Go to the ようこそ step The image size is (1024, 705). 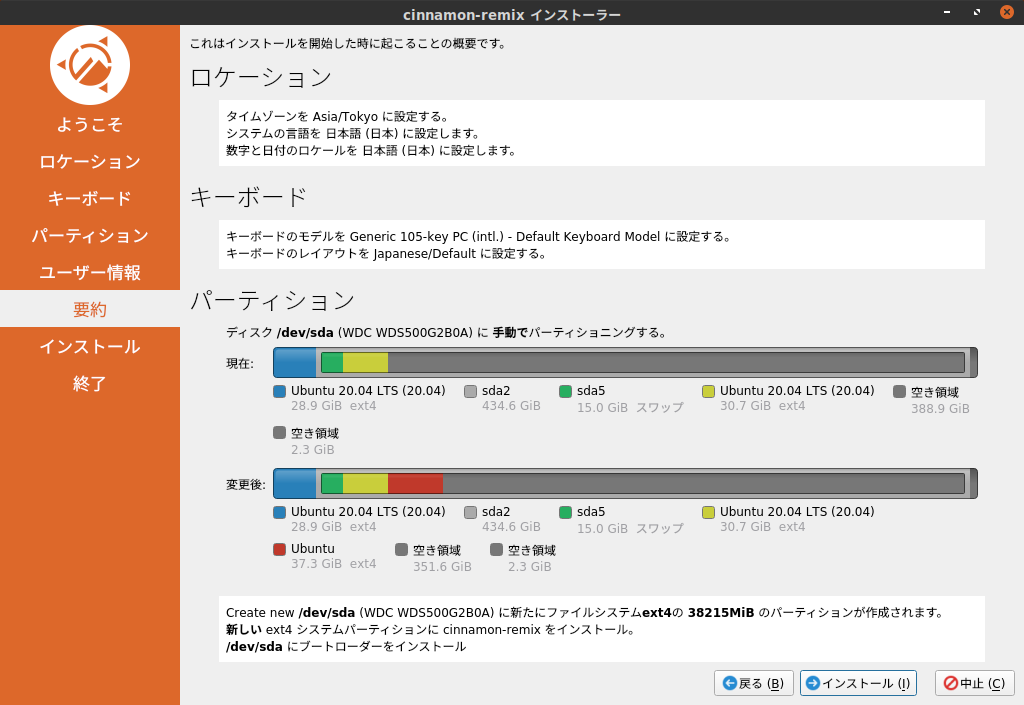coord(90,124)
